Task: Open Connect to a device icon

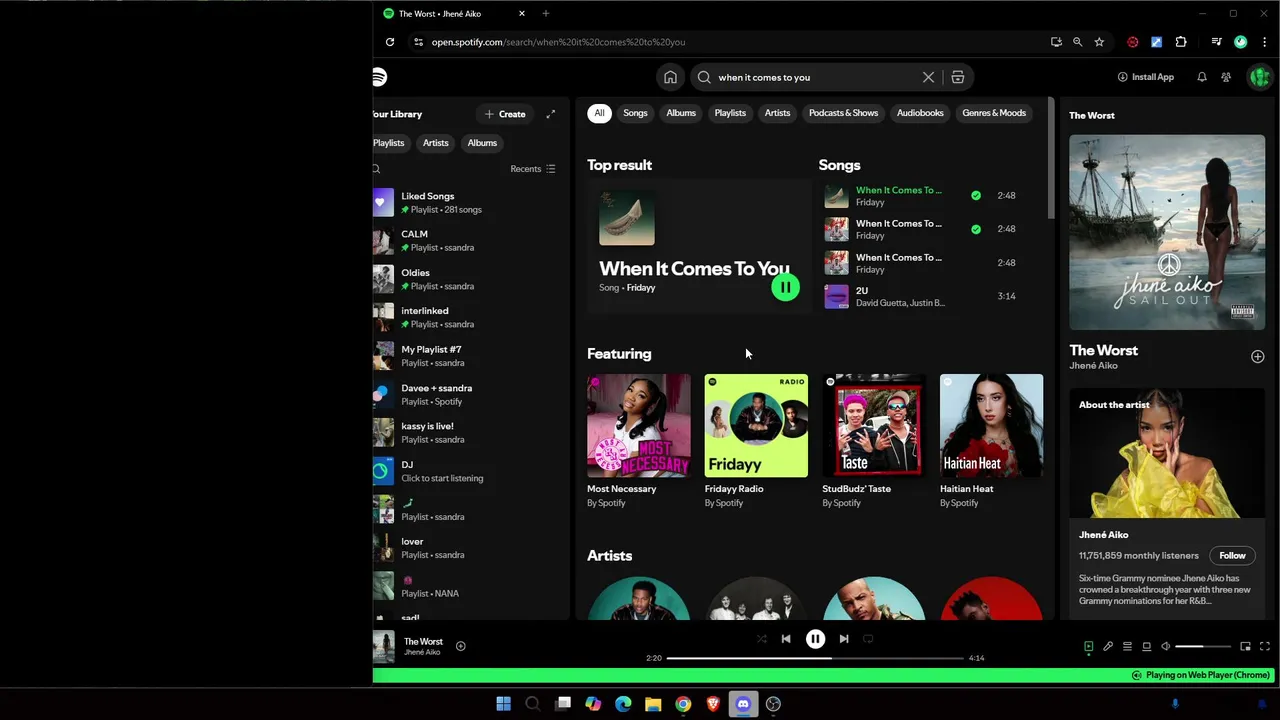Action: 1147,646
